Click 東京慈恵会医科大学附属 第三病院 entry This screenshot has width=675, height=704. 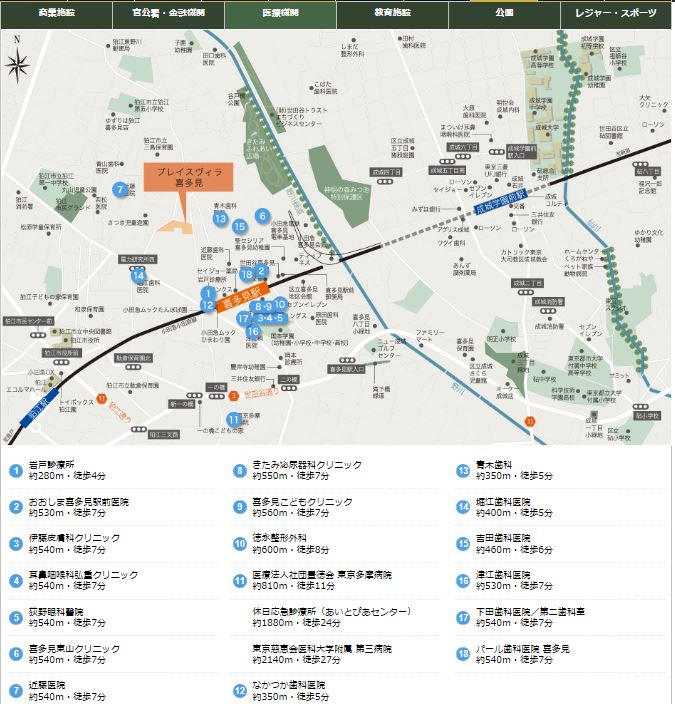tap(322, 646)
